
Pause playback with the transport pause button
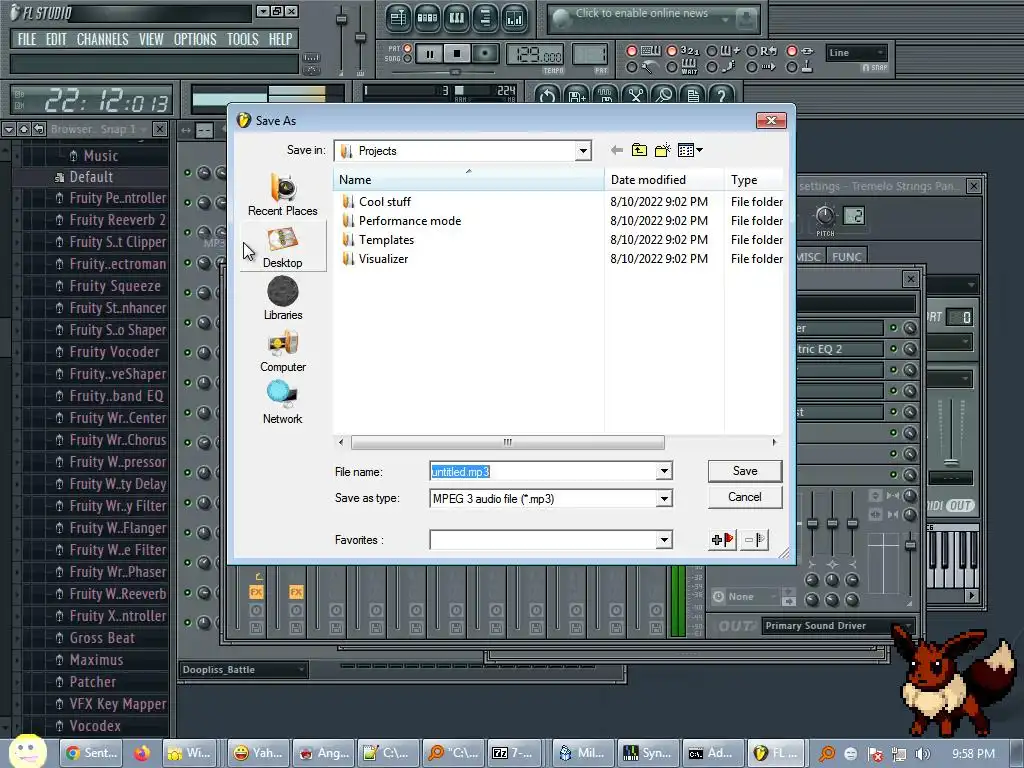point(430,54)
